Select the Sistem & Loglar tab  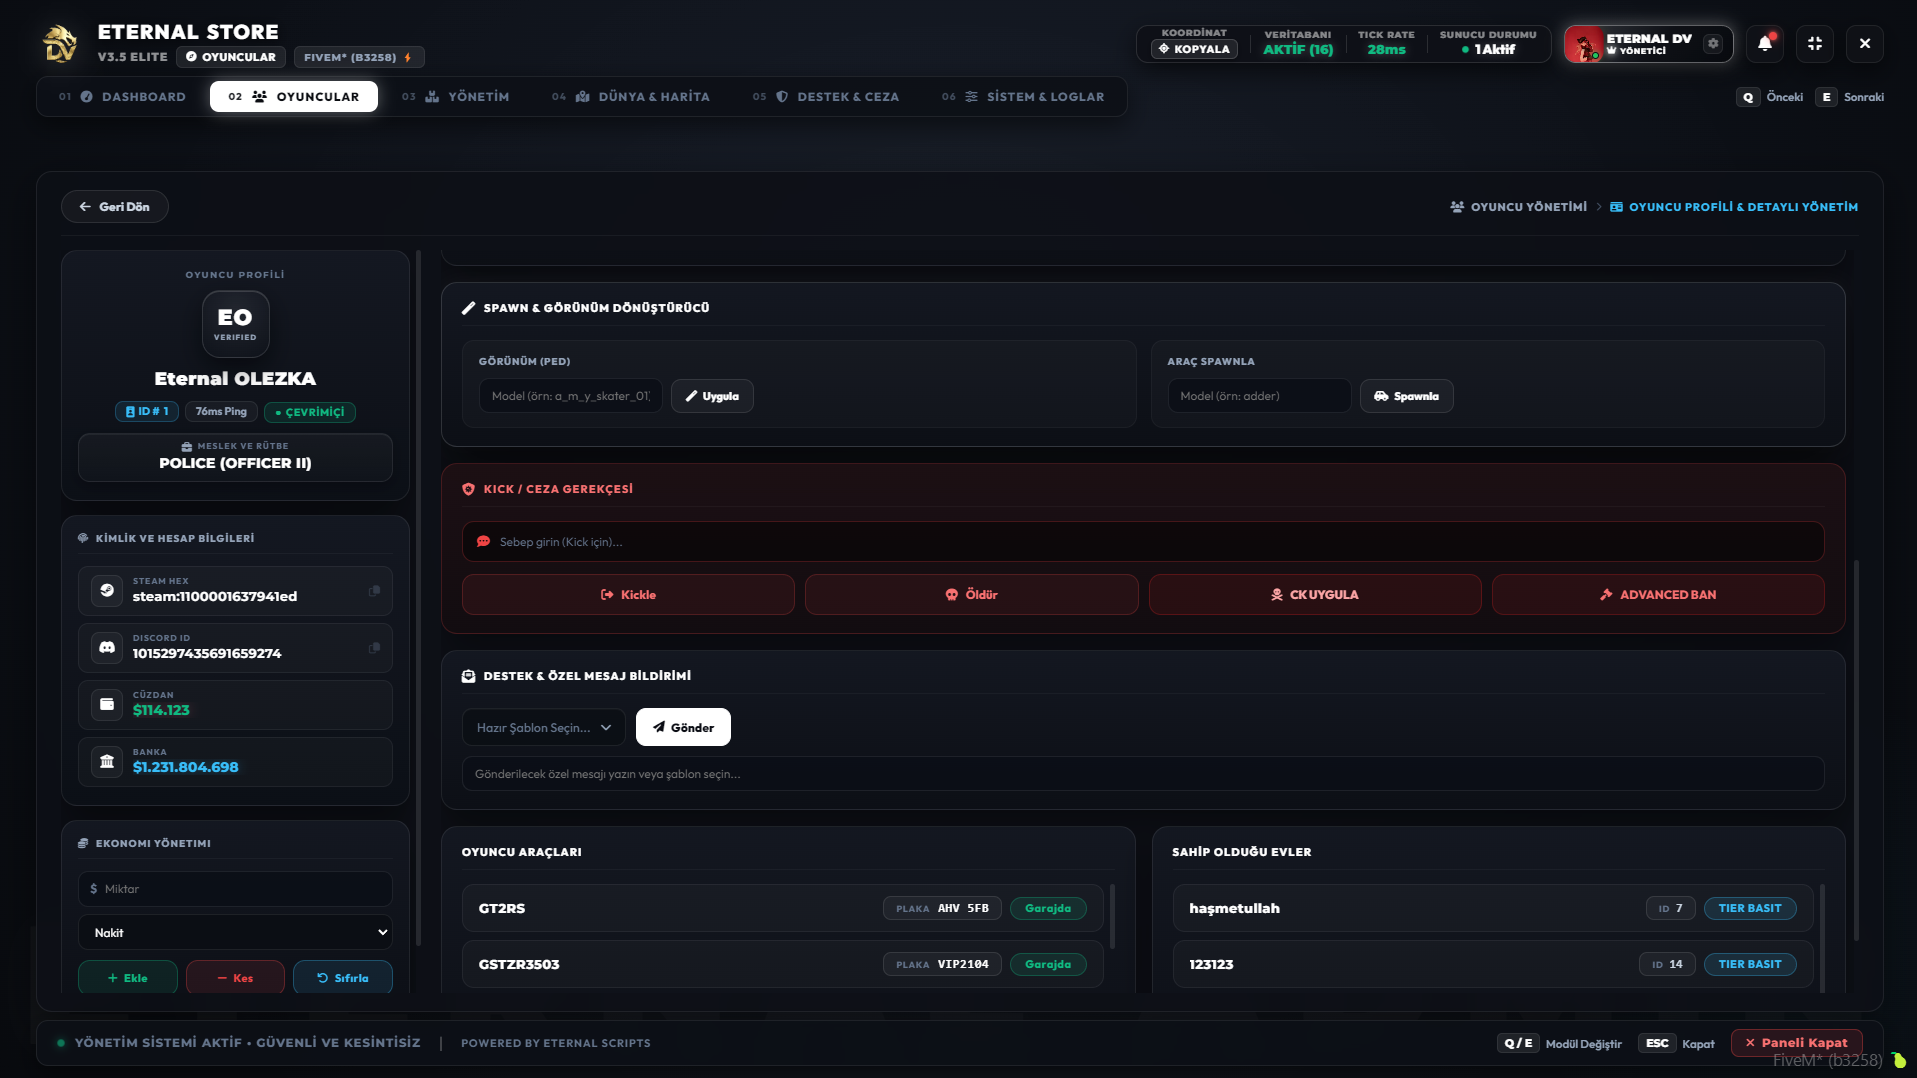click(1023, 97)
